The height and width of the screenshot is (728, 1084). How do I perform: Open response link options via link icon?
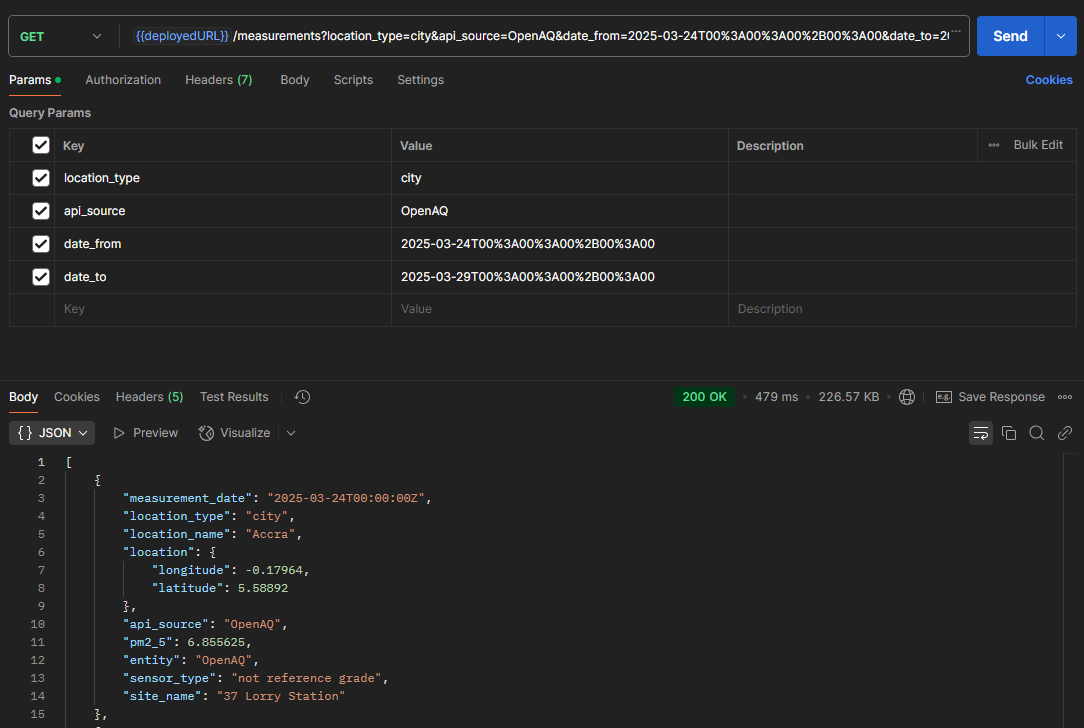coord(1065,432)
